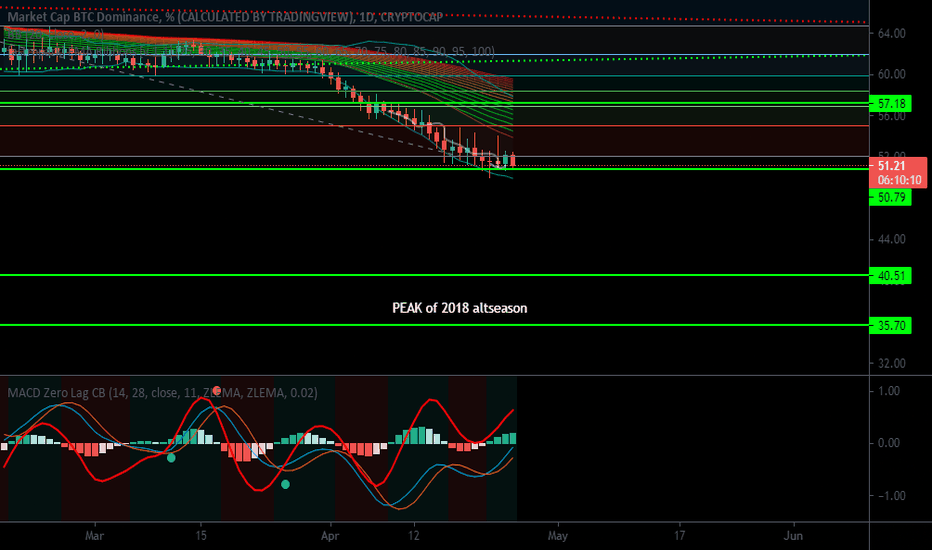Click the red dot marker on MACD peak
The height and width of the screenshot is (550, 932).
(x=217, y=391)
